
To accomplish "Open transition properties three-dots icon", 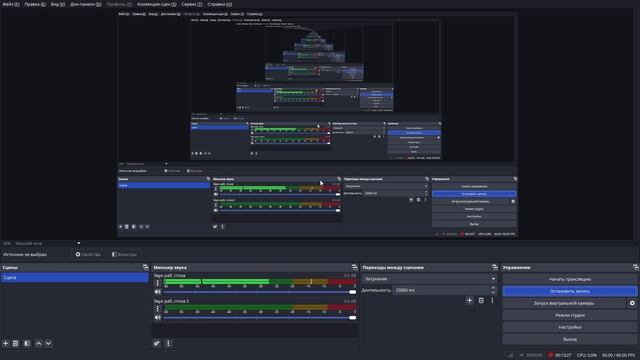I will pos(492,300).
